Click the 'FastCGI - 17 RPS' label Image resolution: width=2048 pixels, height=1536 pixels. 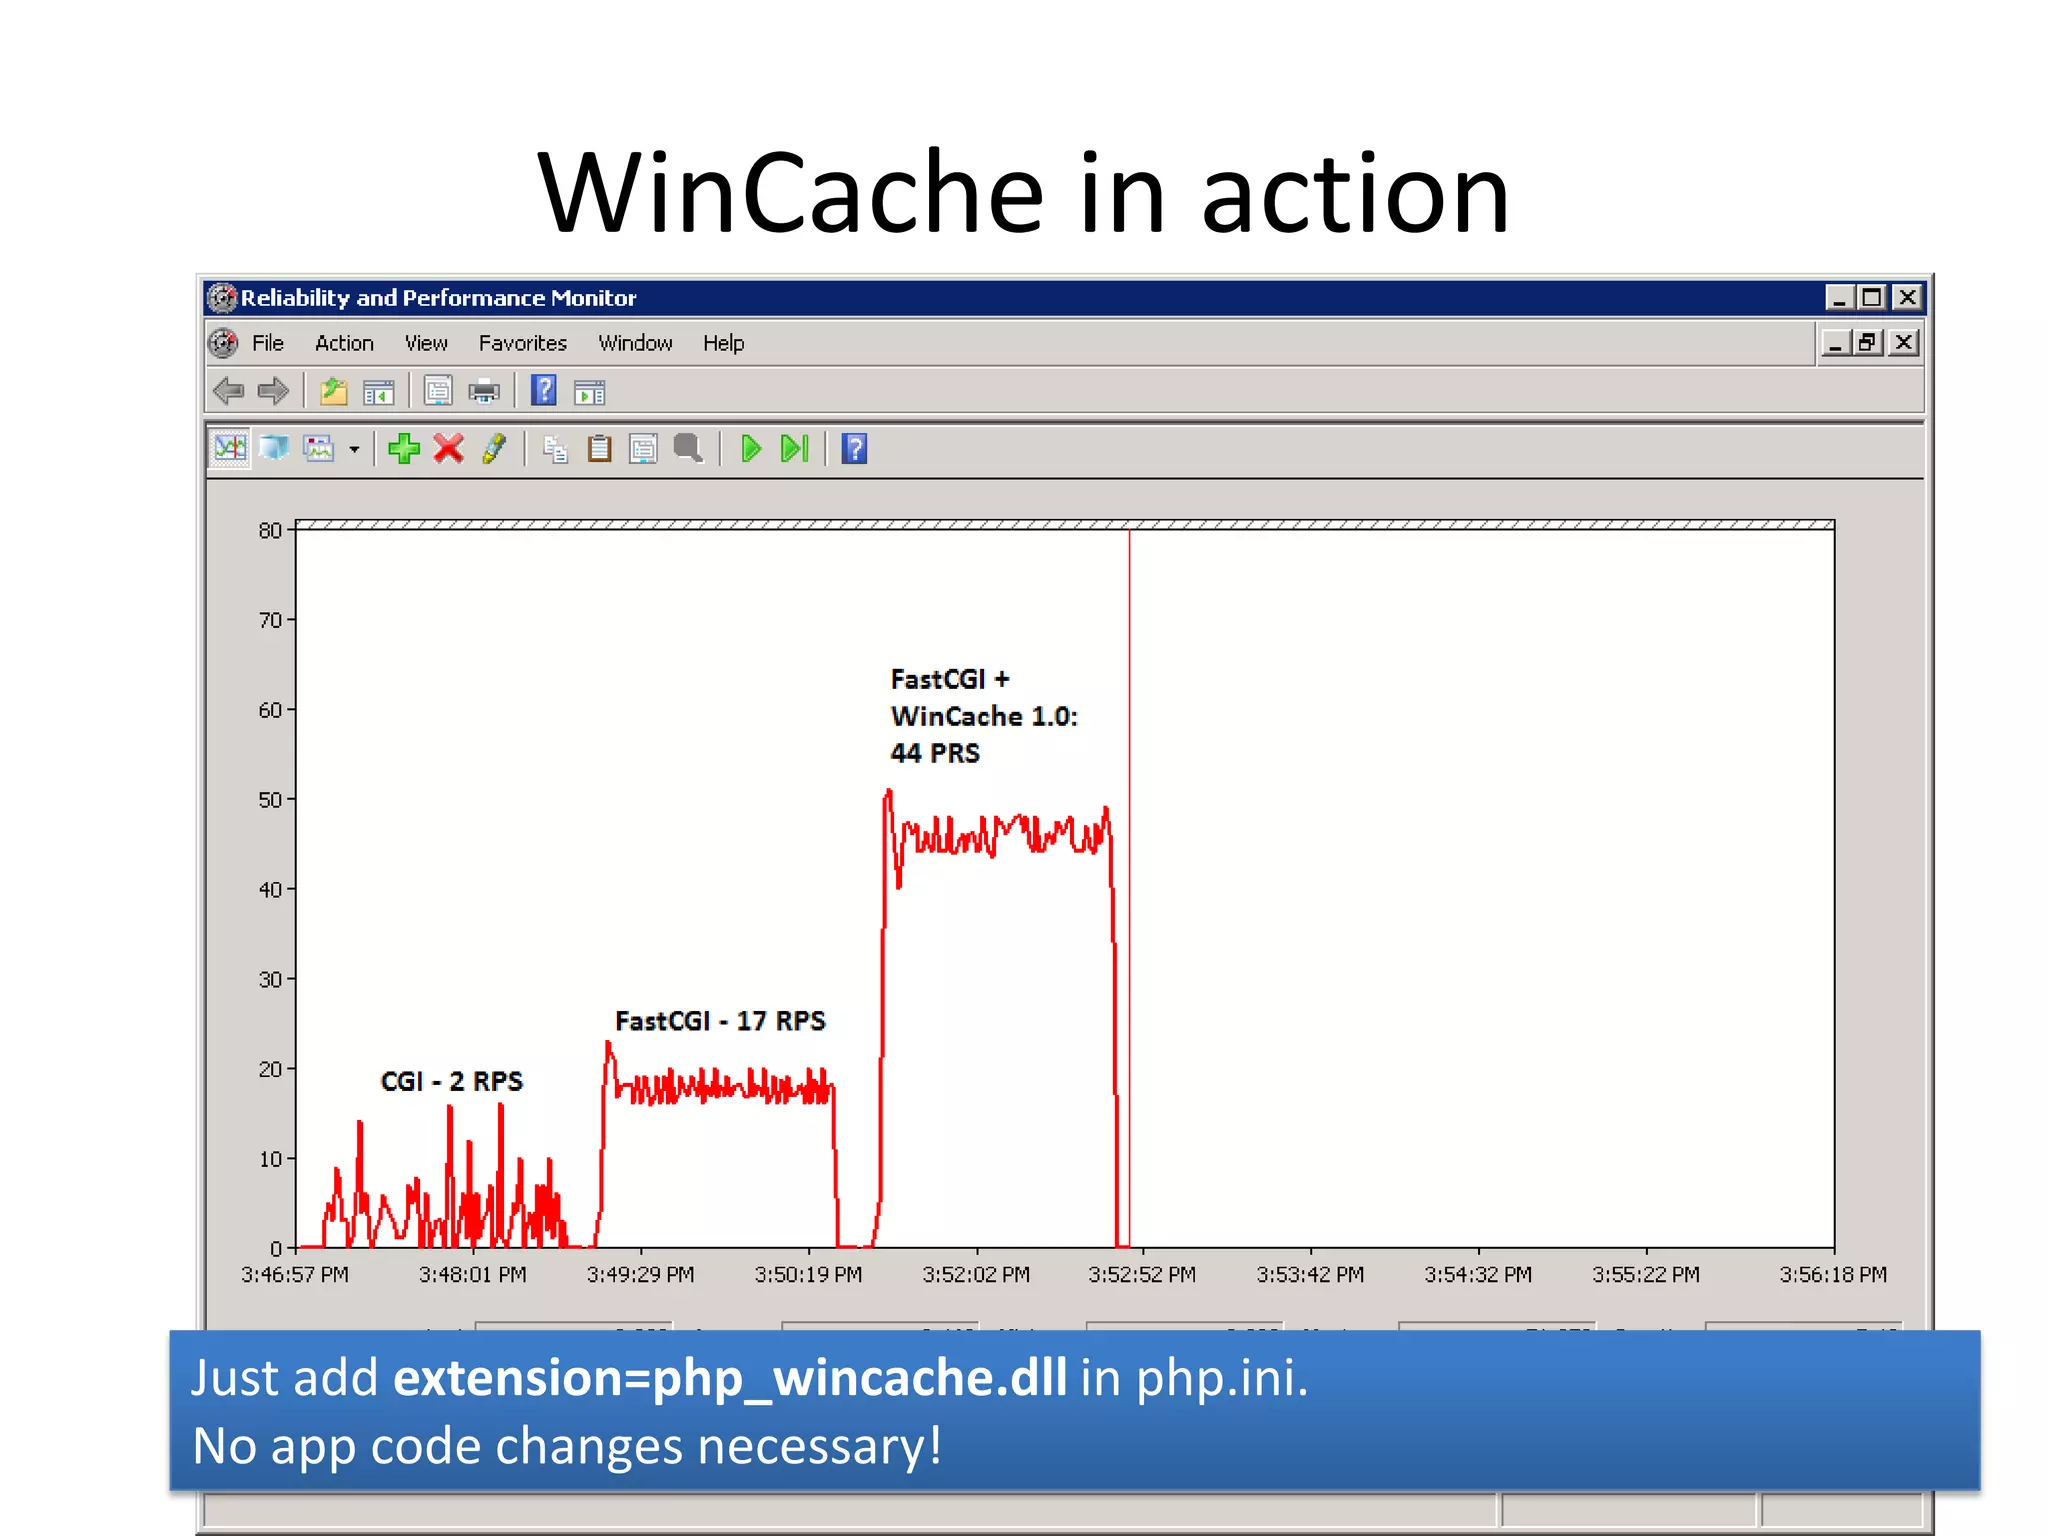click(x=720, y=1021)
